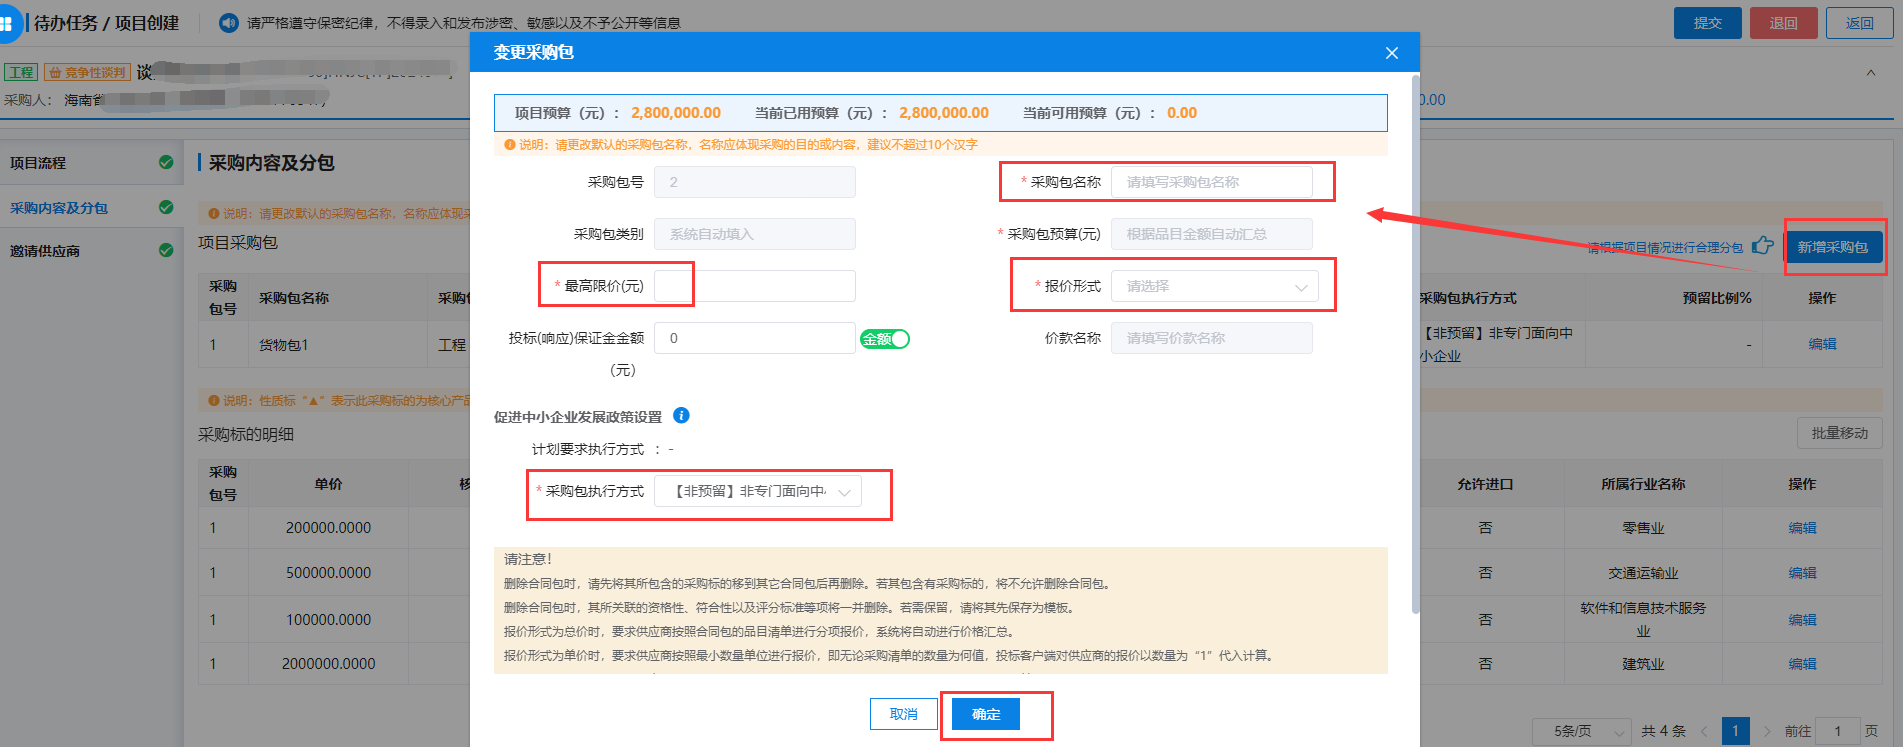Viewport: 1903px width, 747px height.
Task: Click the 批量移动 button
Action: click(1840, 433)
